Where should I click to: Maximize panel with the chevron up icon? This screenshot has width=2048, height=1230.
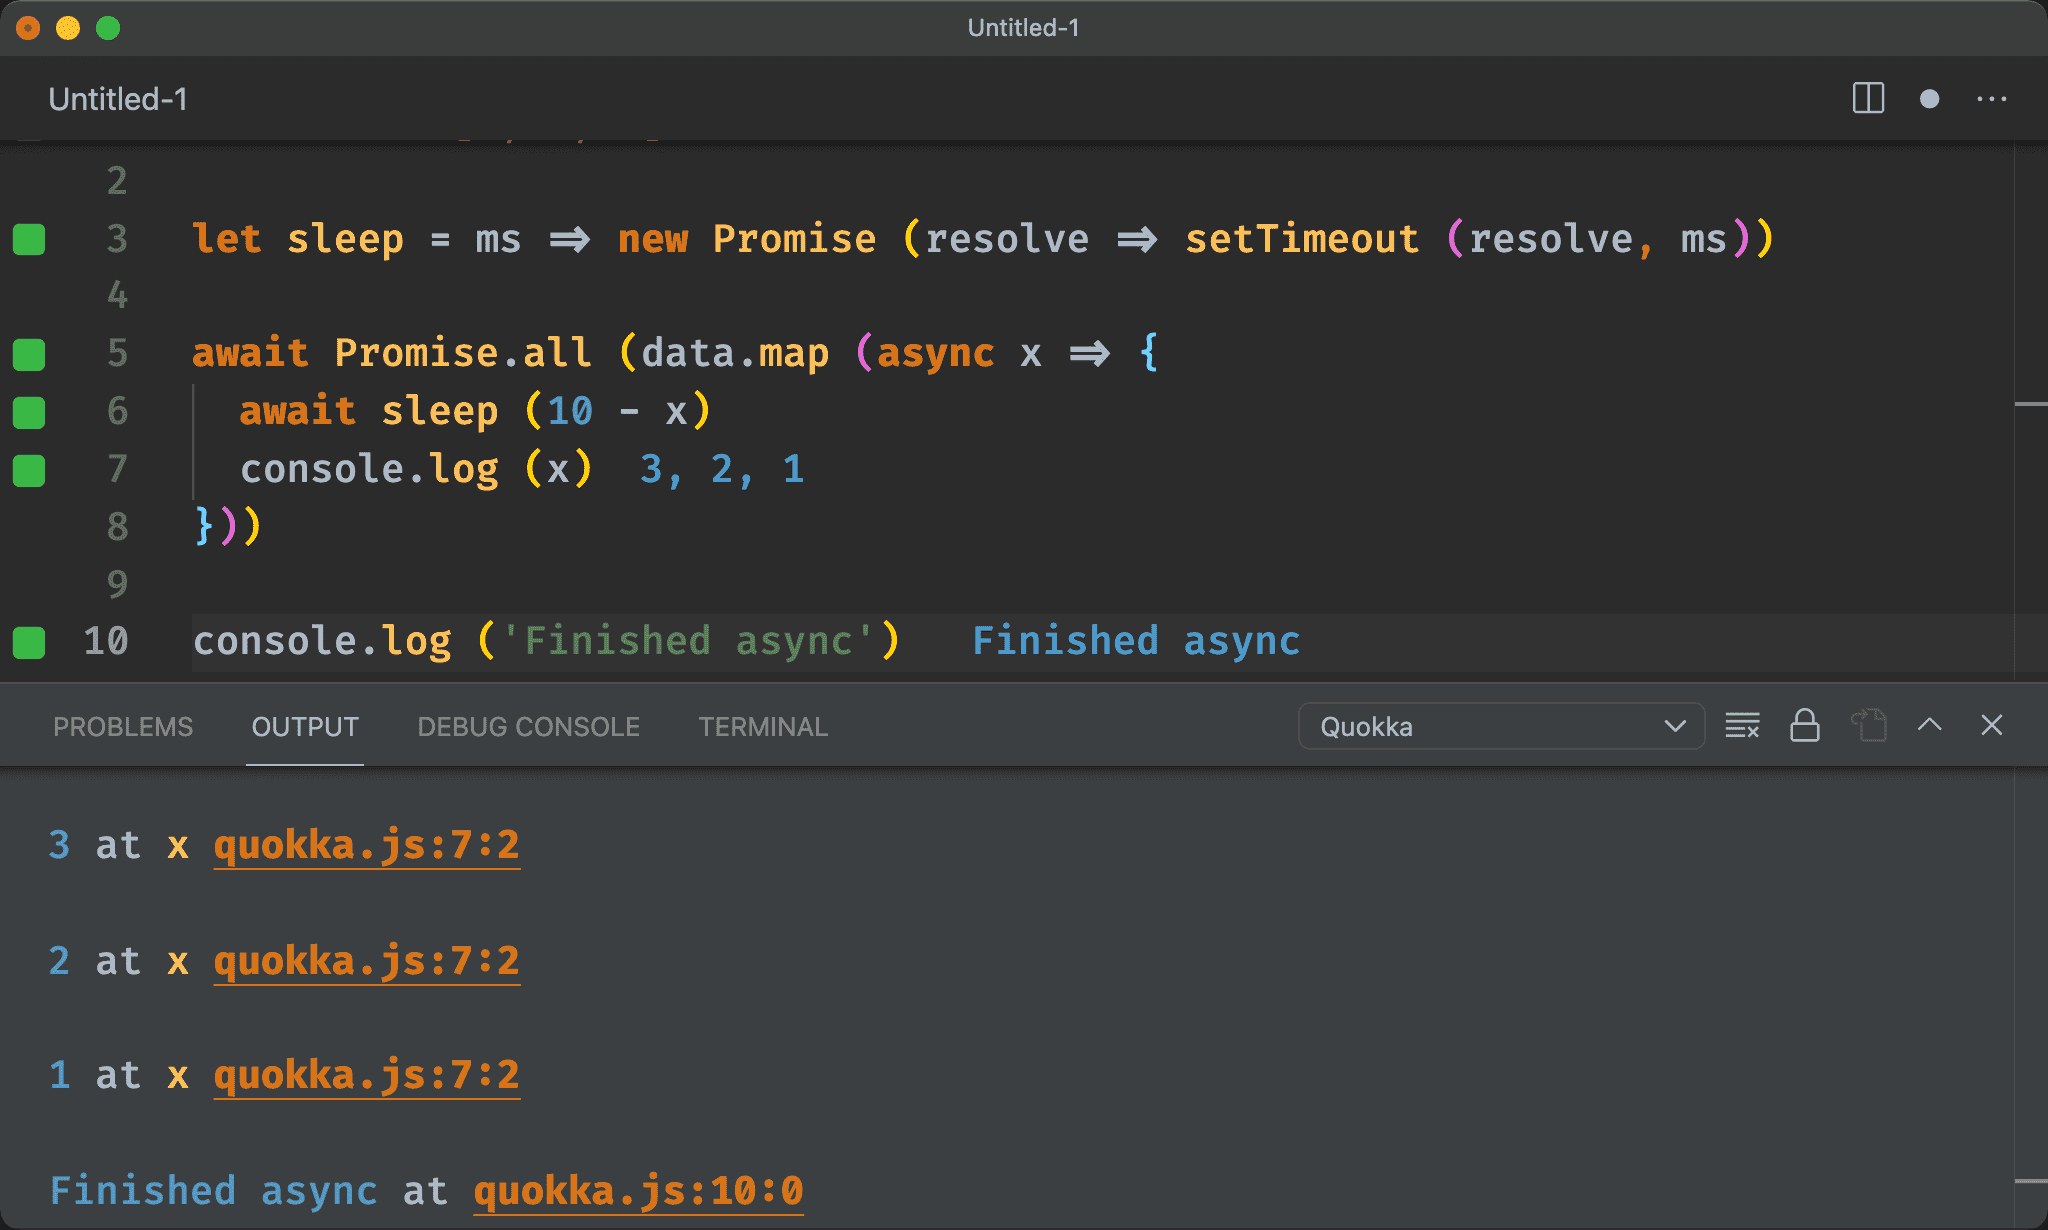(x=1929, y=726)
